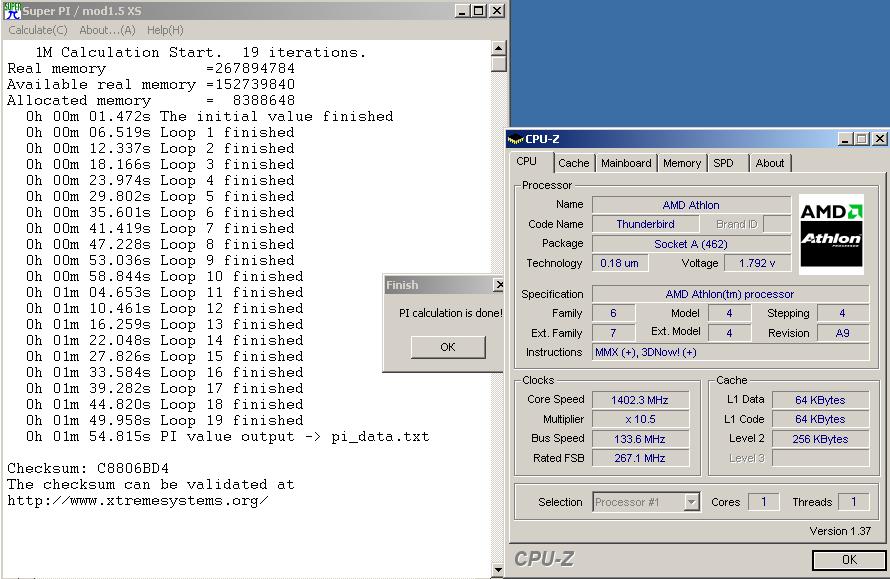Click the Super PI scrollbar thumb

pyautogui.click(x=498, y=64)
